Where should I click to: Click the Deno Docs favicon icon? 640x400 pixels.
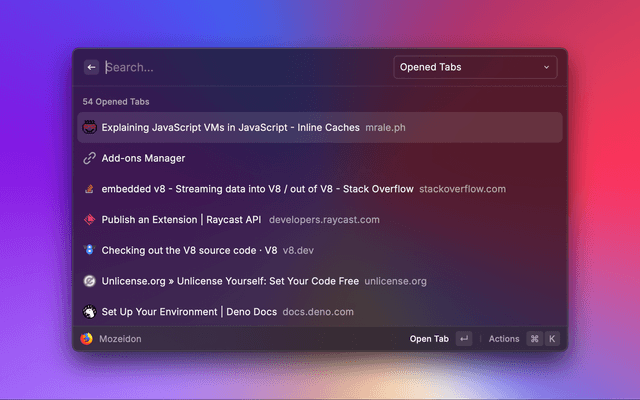point(89,311)
